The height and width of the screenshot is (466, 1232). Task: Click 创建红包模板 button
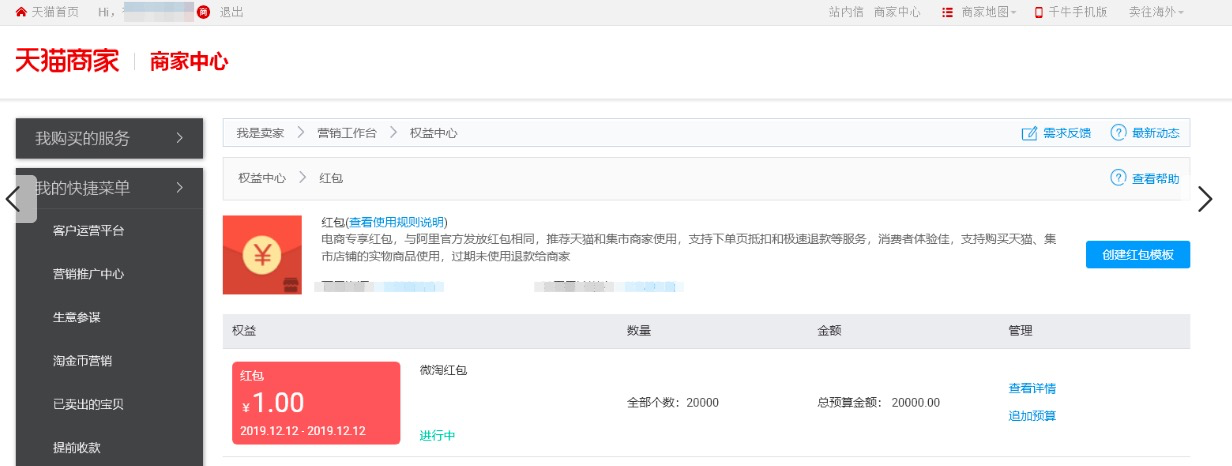[x=1138, y=255]
